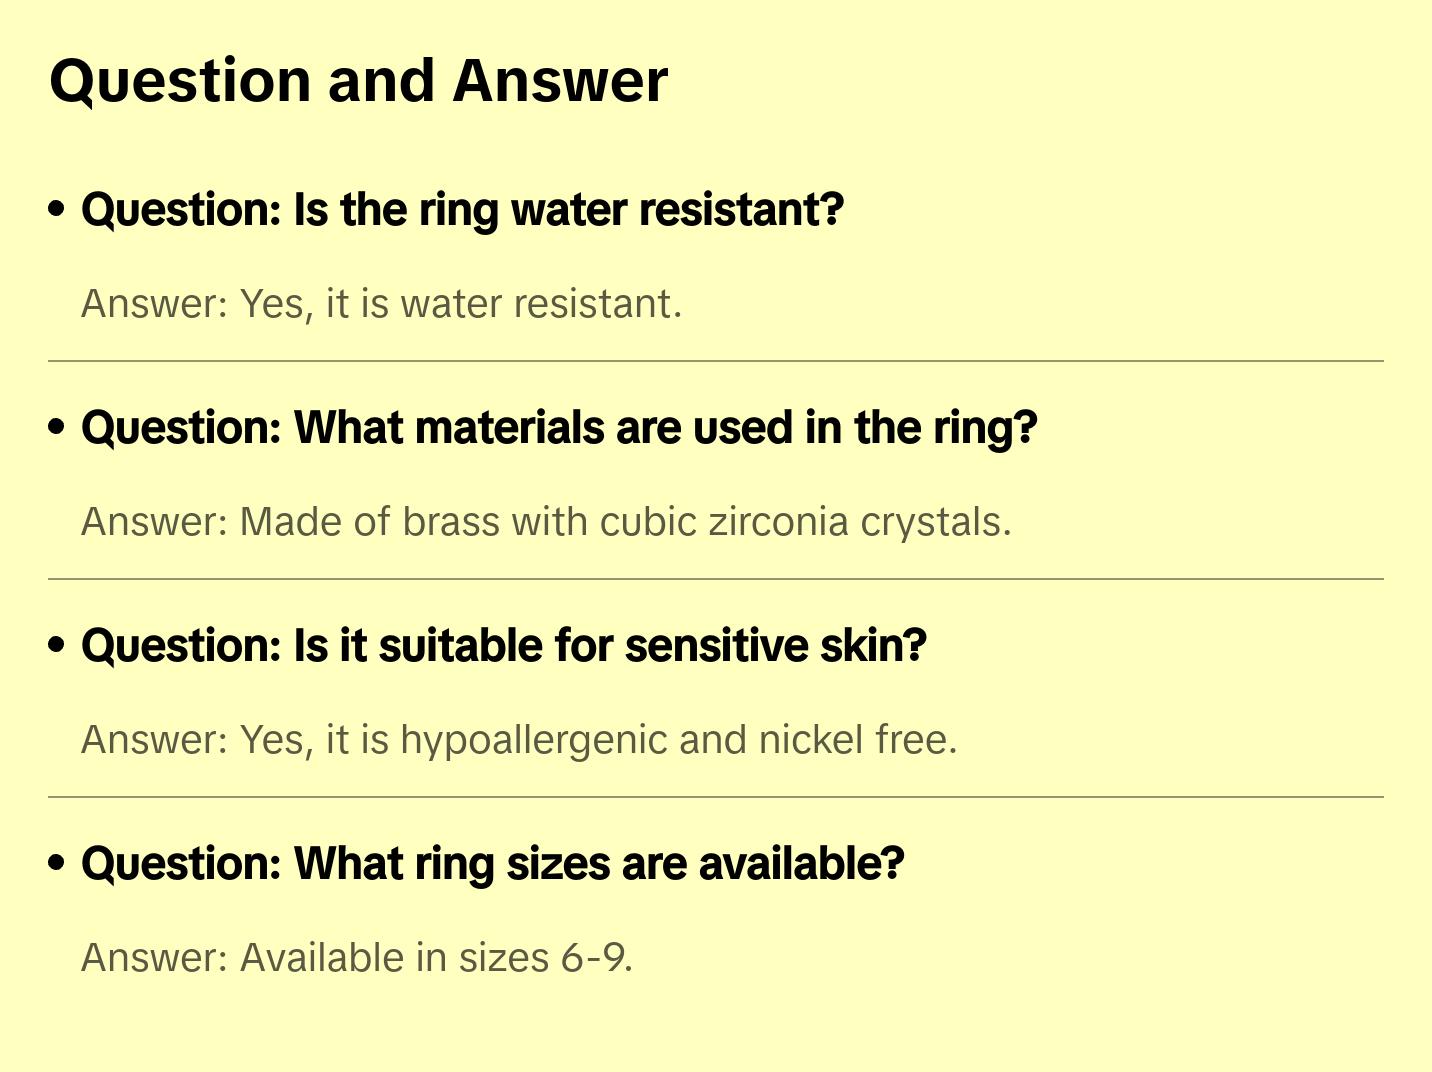Click the bullet before the ring sizes question
The height and width of the screenshot is (1072, 1432).
click(57, 863)
